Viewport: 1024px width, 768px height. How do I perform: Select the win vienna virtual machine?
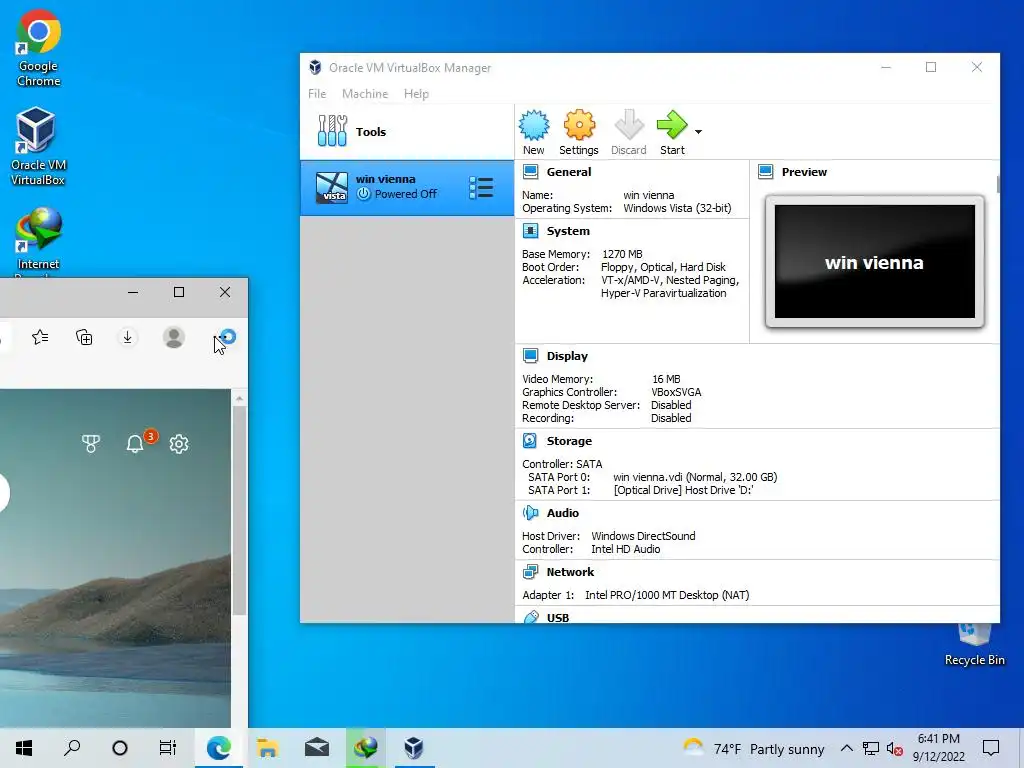tap(407, 187)
